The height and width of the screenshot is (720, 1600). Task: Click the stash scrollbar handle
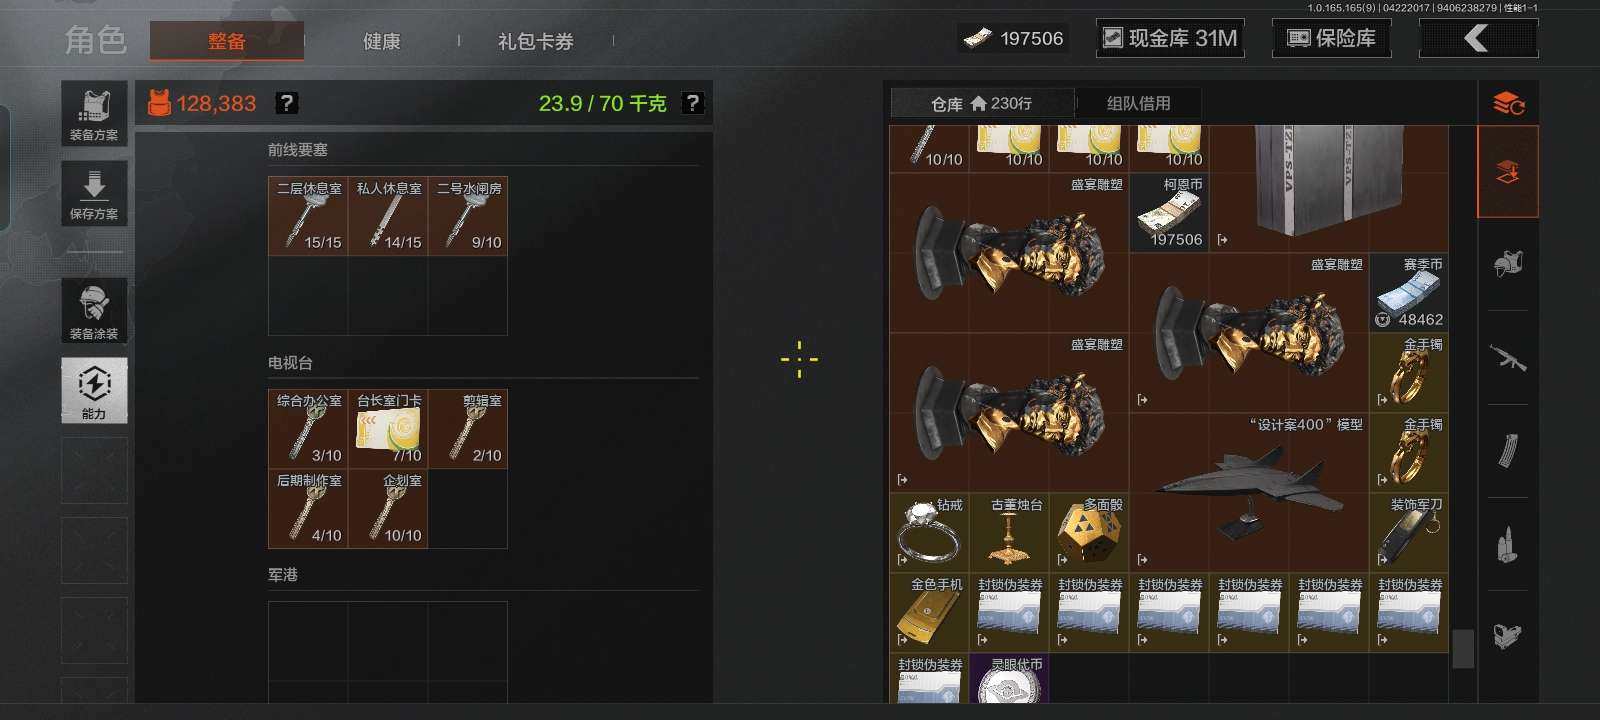[x=1463, y=649]
